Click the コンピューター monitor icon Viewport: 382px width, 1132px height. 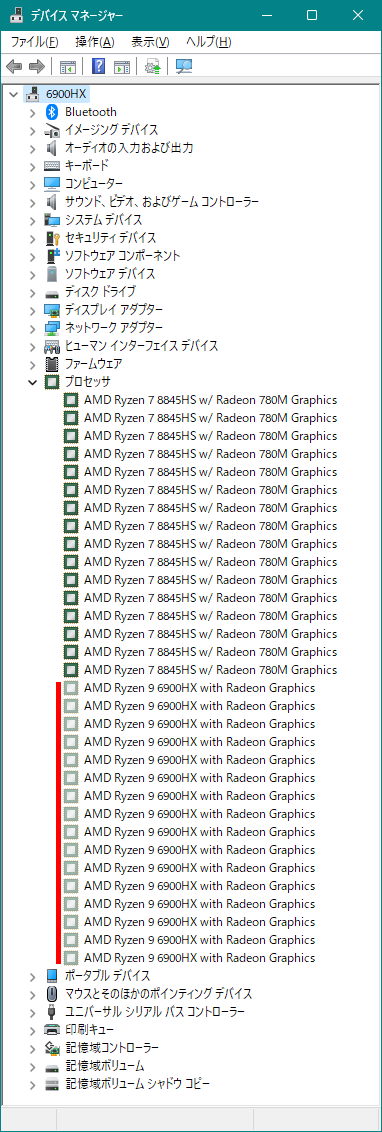[x=52, y=184]
